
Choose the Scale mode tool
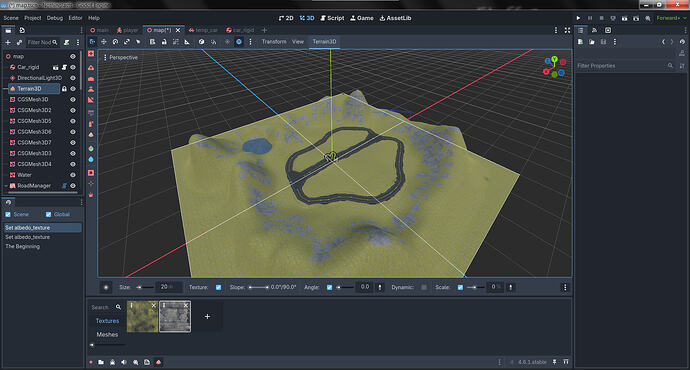[127, 41]
